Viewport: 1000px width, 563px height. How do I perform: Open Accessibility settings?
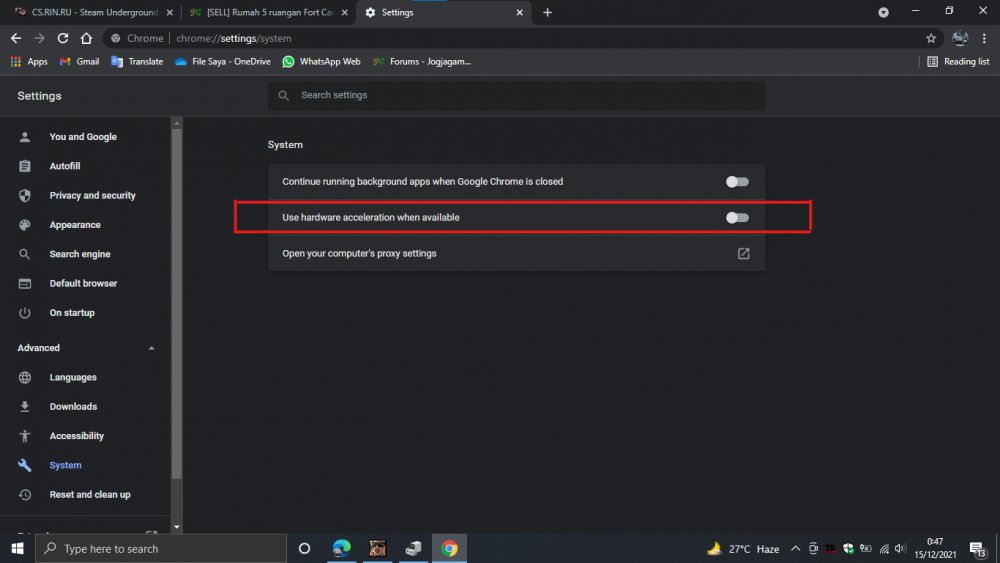[77, 436]
